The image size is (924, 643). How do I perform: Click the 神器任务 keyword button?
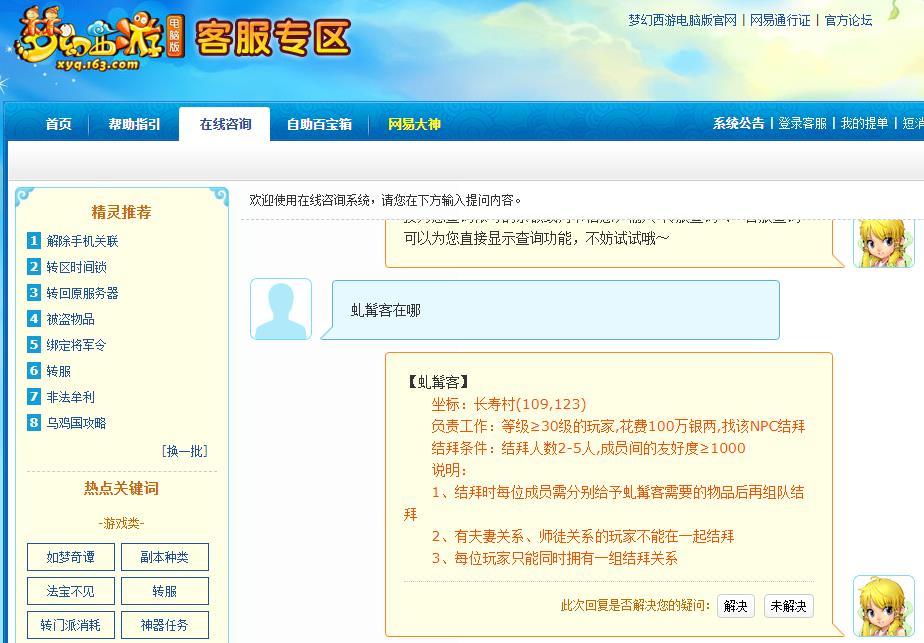(165, 625)
